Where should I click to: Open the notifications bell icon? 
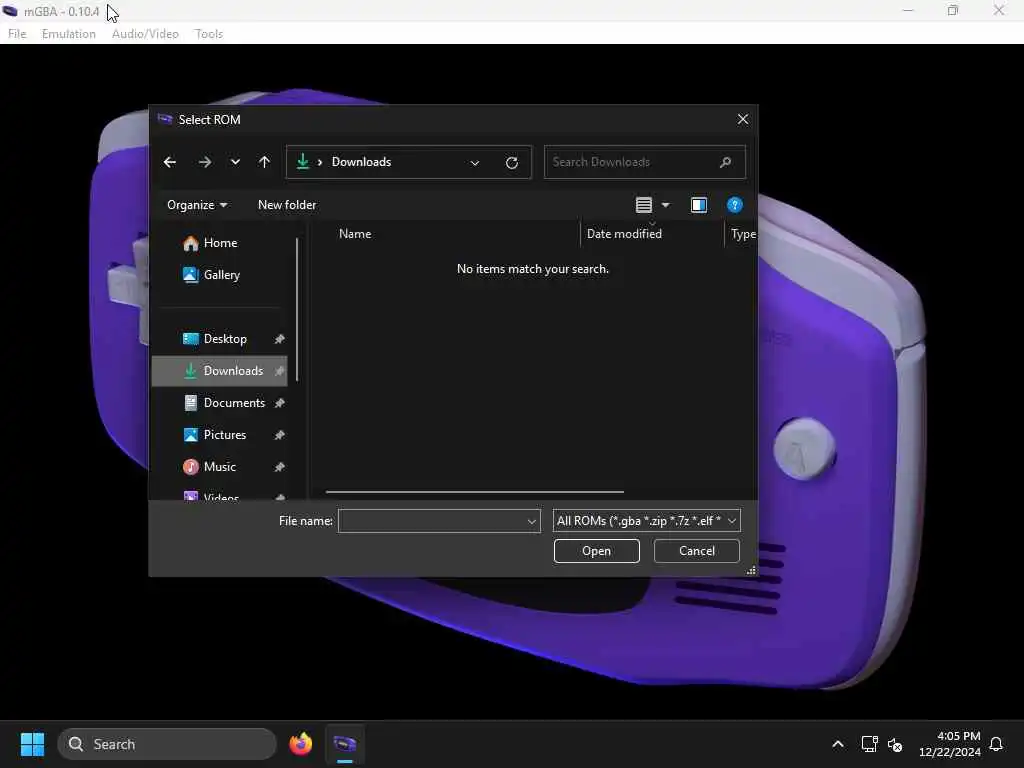tap(996, 744)
